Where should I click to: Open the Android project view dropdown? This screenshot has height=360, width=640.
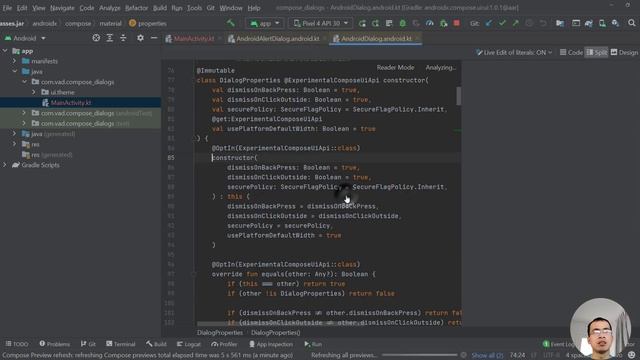point(25,38)
